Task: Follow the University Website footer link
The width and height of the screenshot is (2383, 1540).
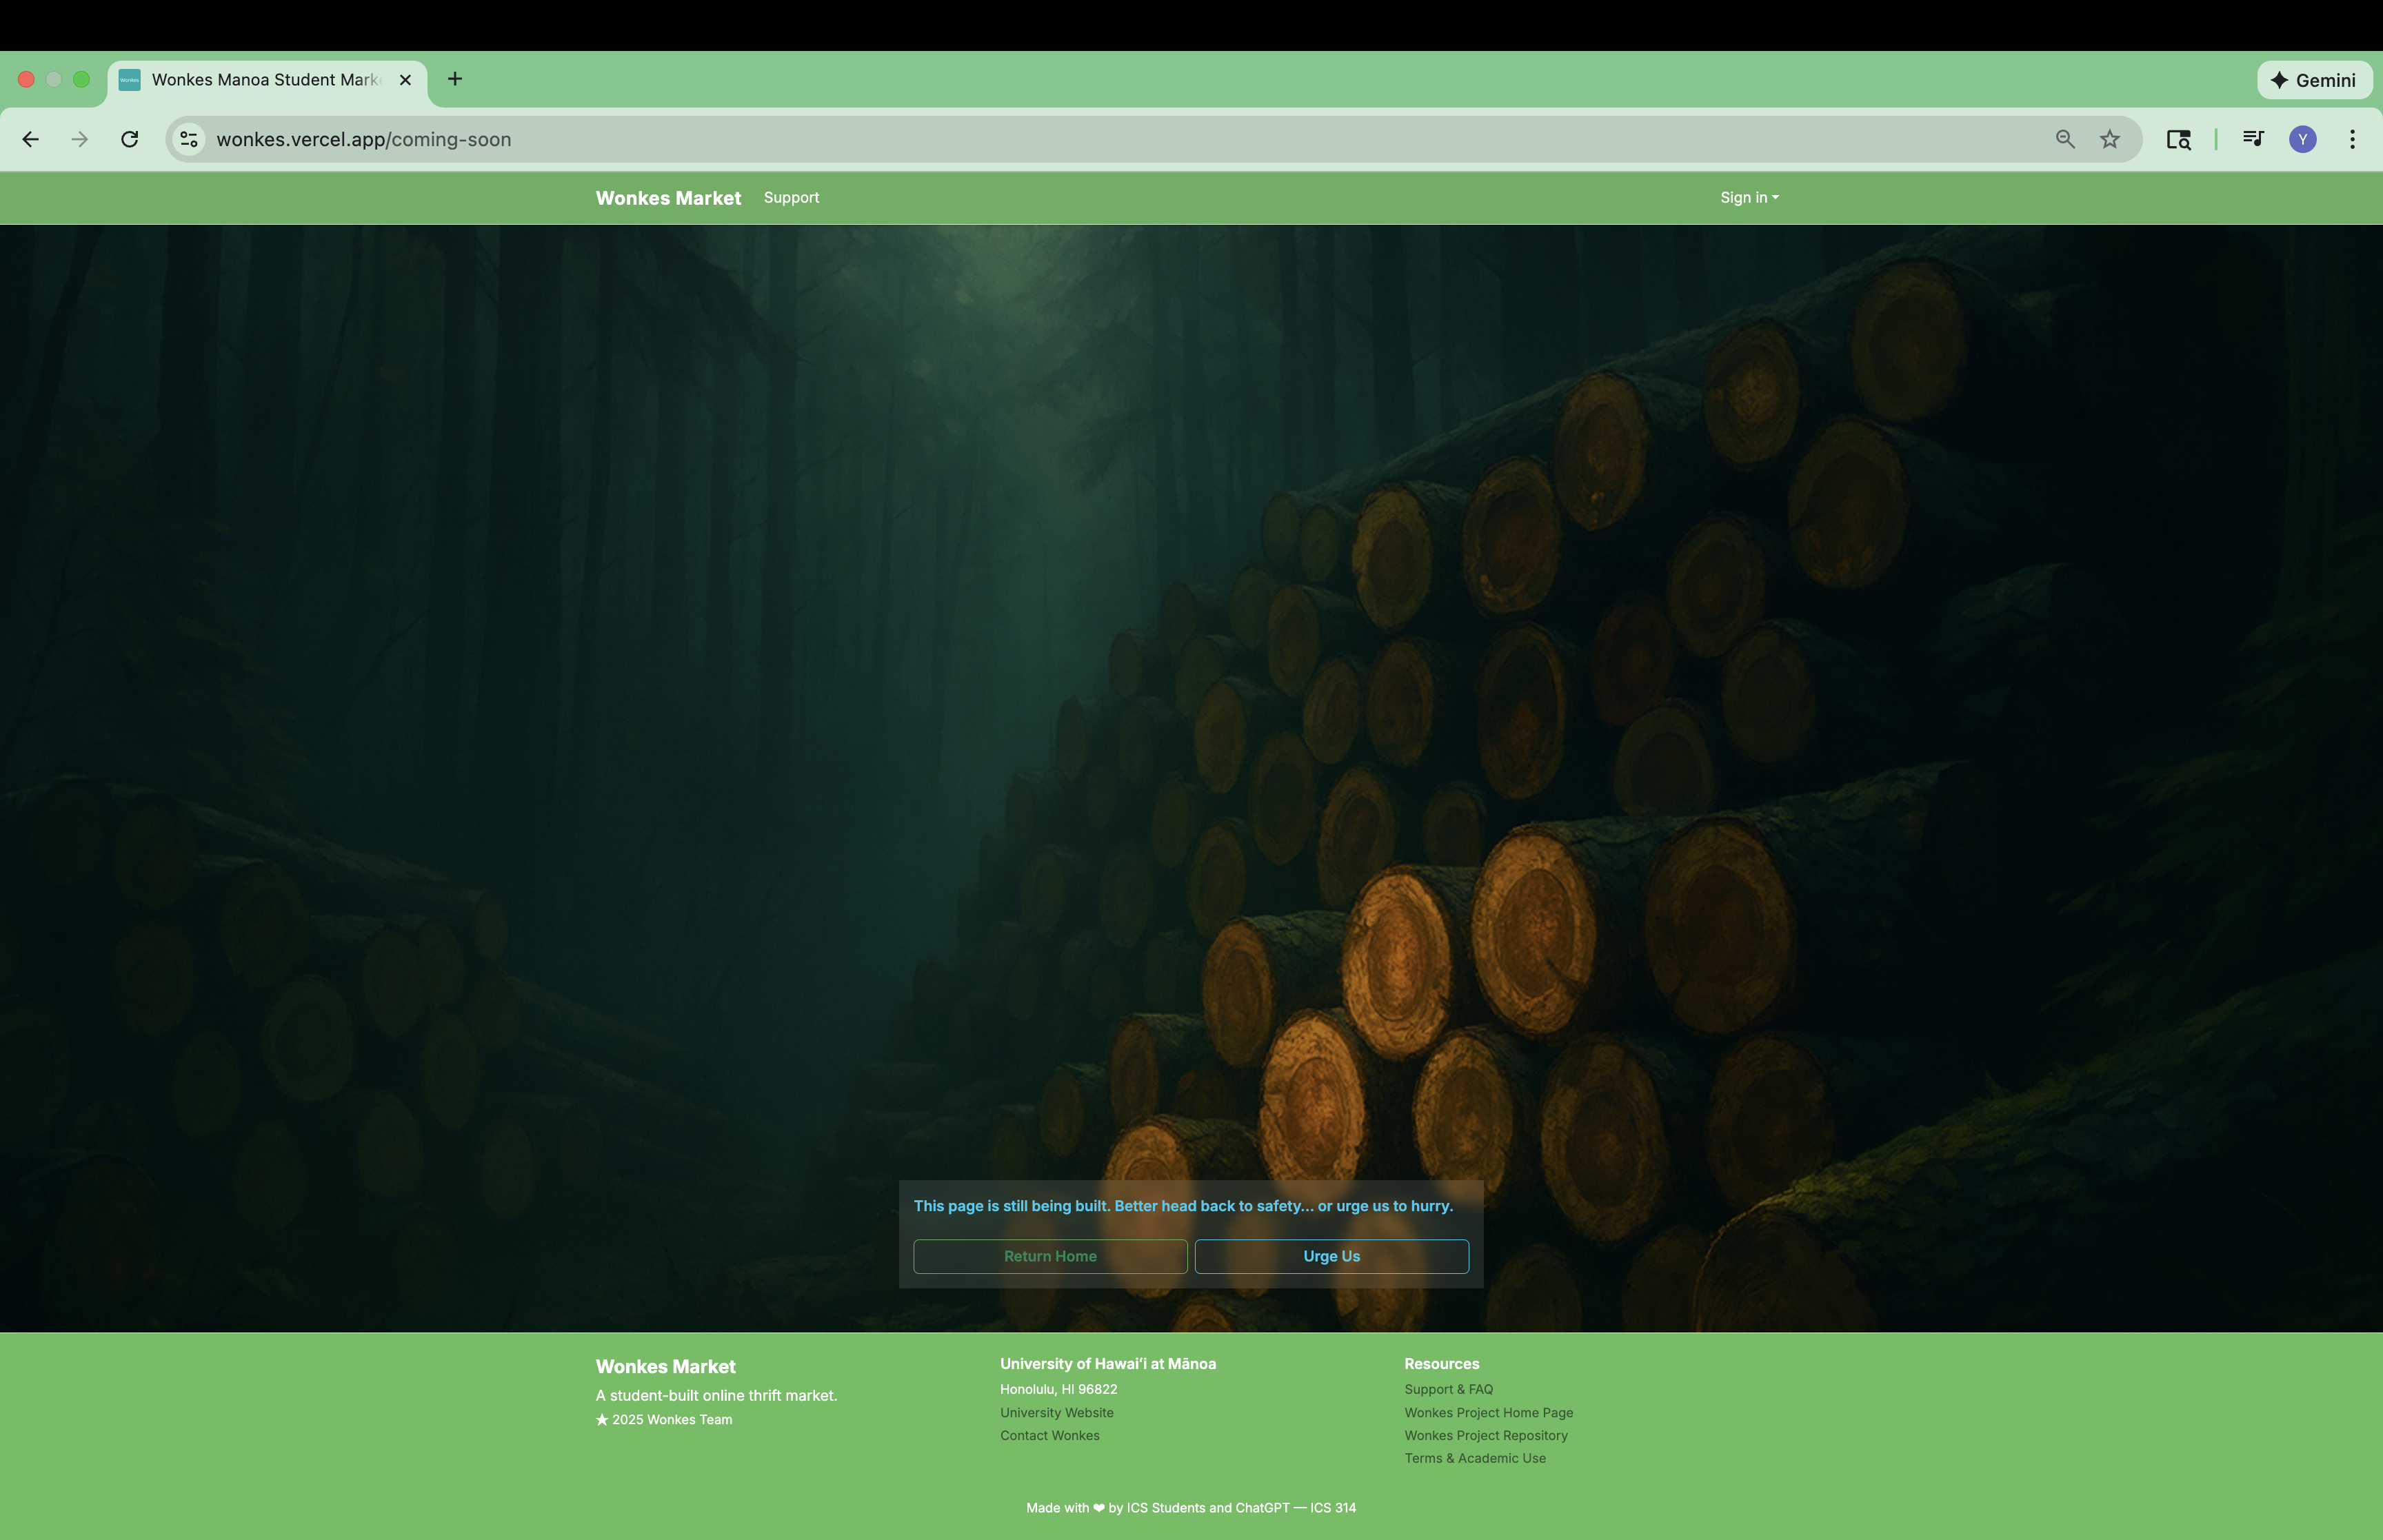Action: [x=1056, y=1412]
